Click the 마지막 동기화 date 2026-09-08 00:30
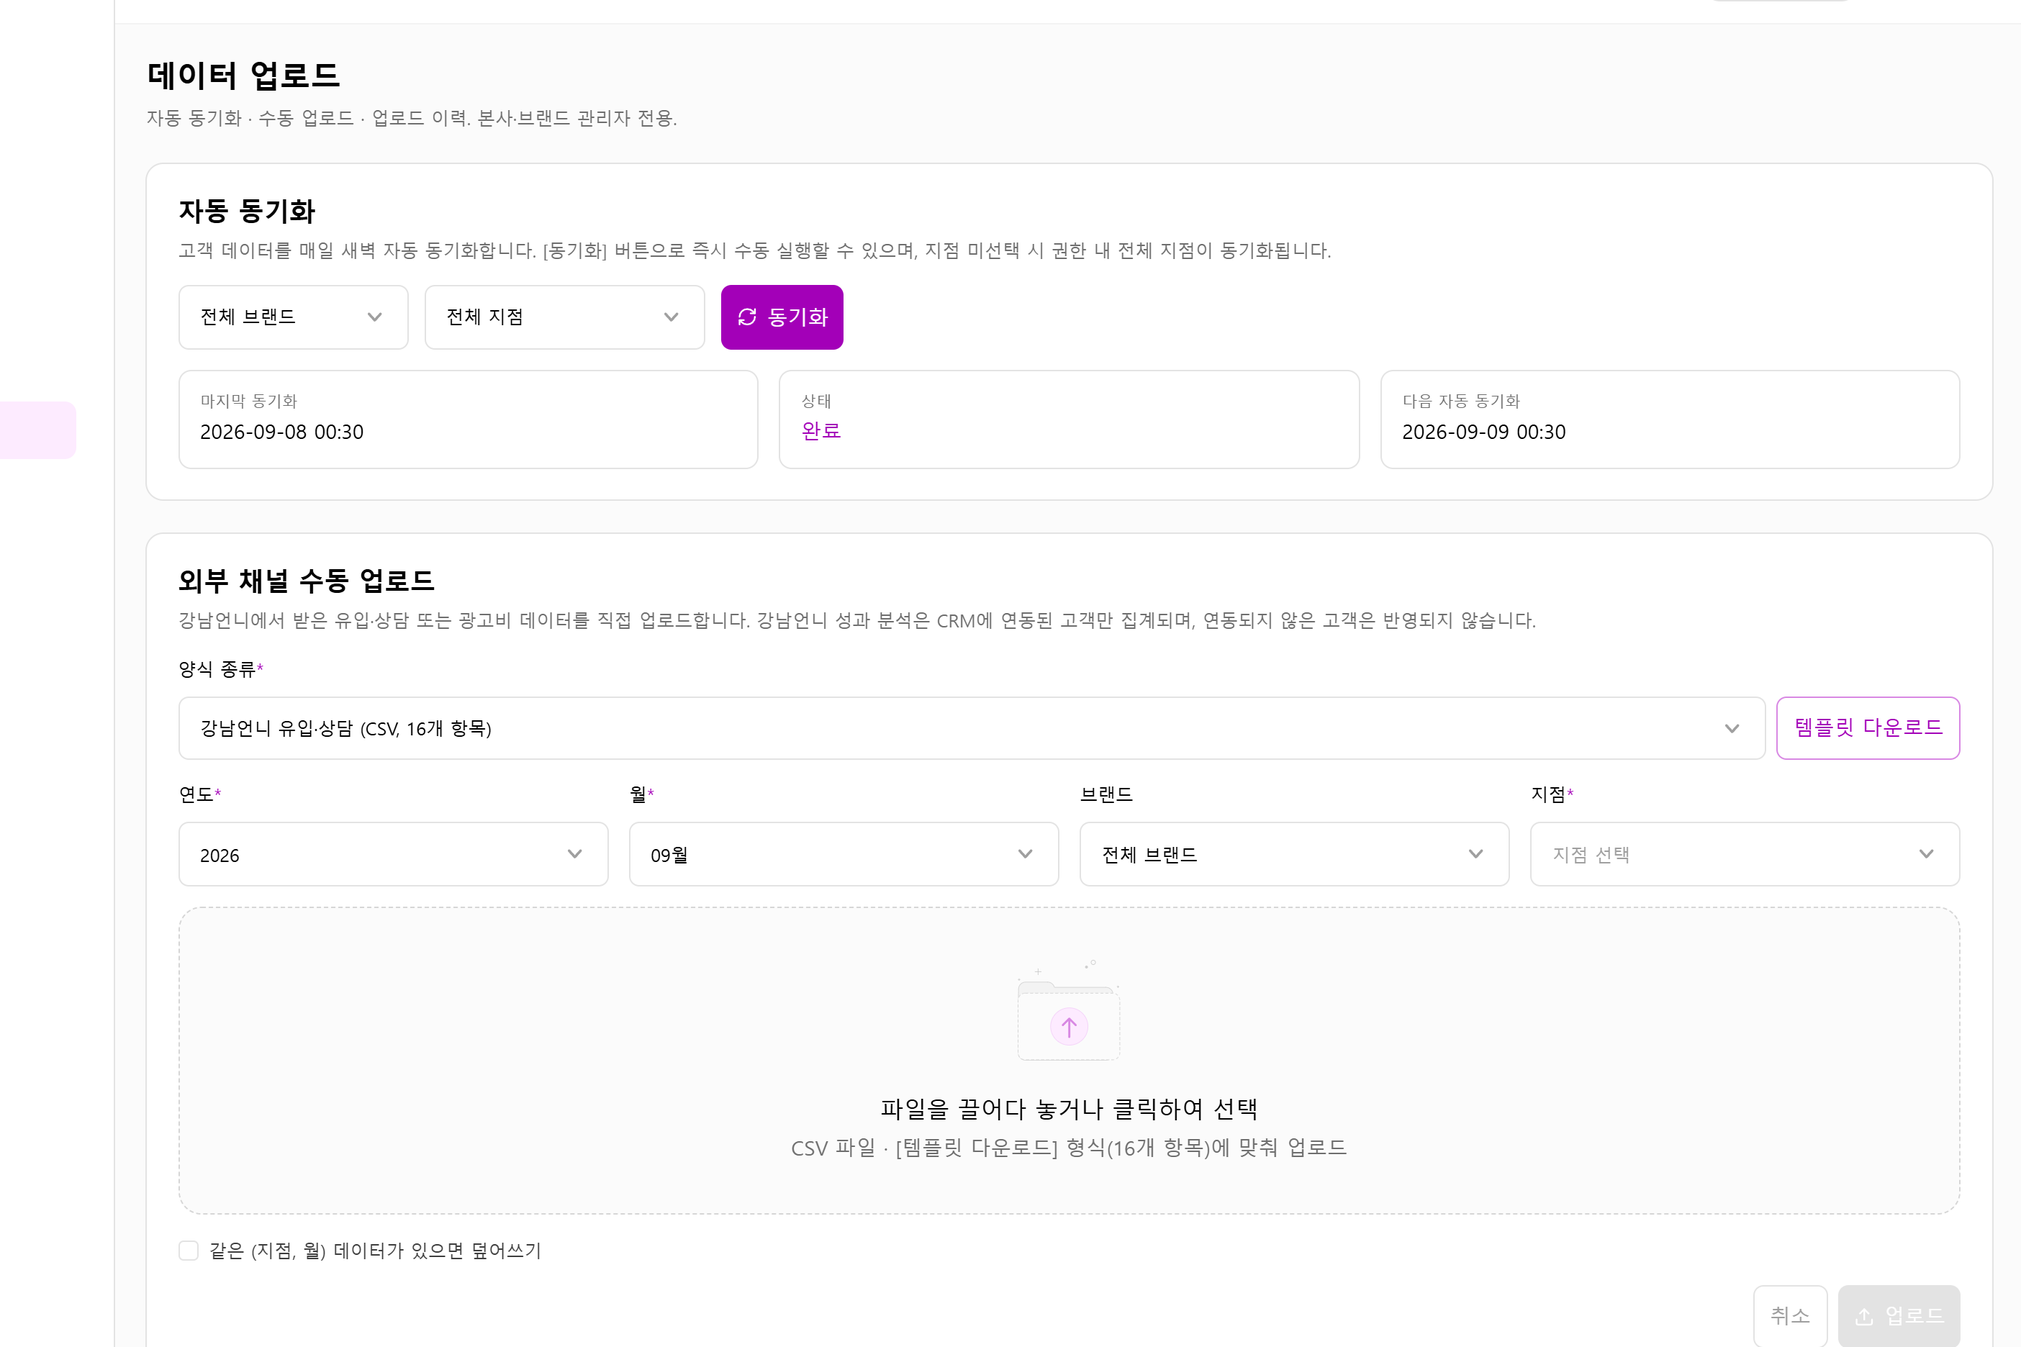The height and width of the screenshot is (1347, 2021). [x=282, y=432]
